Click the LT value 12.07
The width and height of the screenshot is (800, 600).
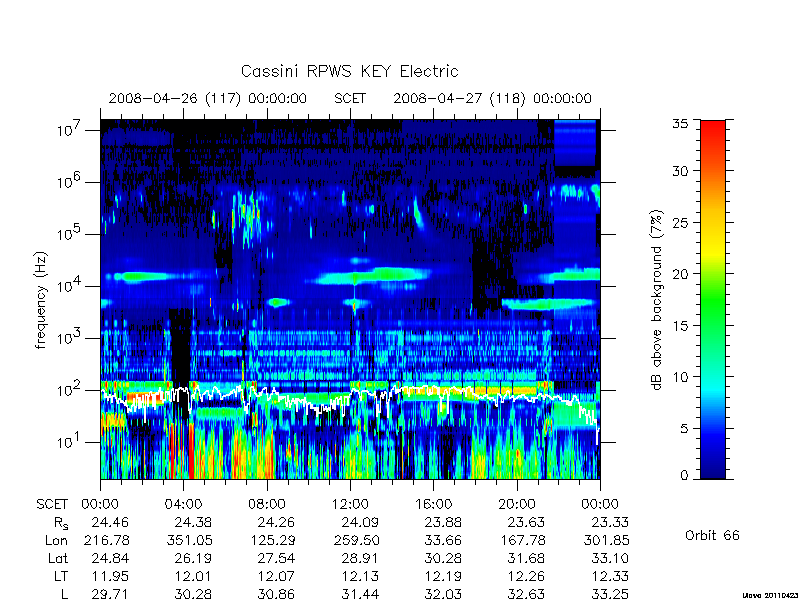point(276,577)
